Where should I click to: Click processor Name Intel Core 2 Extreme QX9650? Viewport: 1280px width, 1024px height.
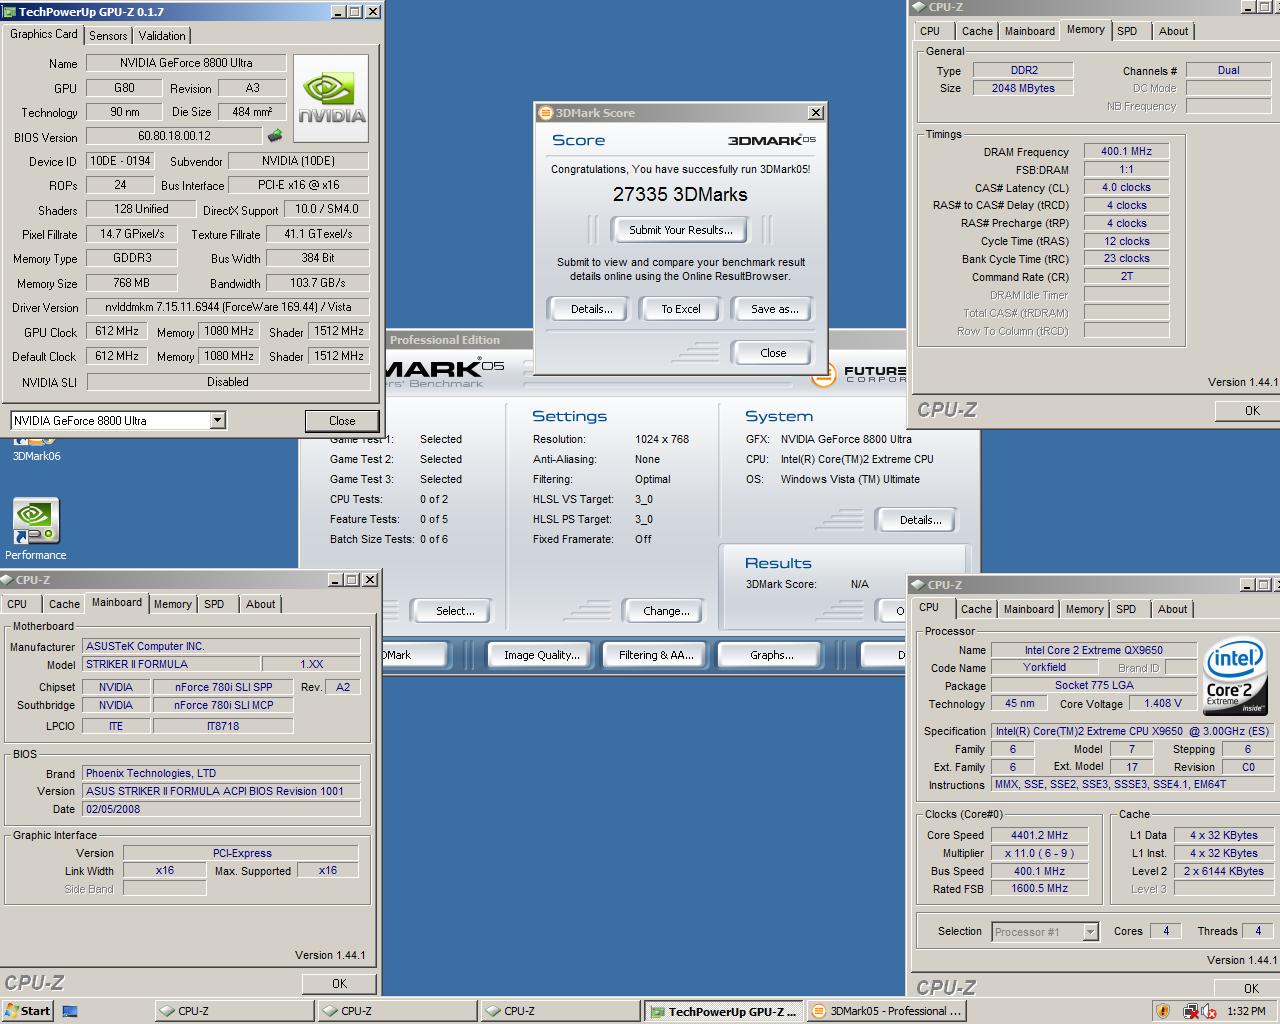(1093, 650)
